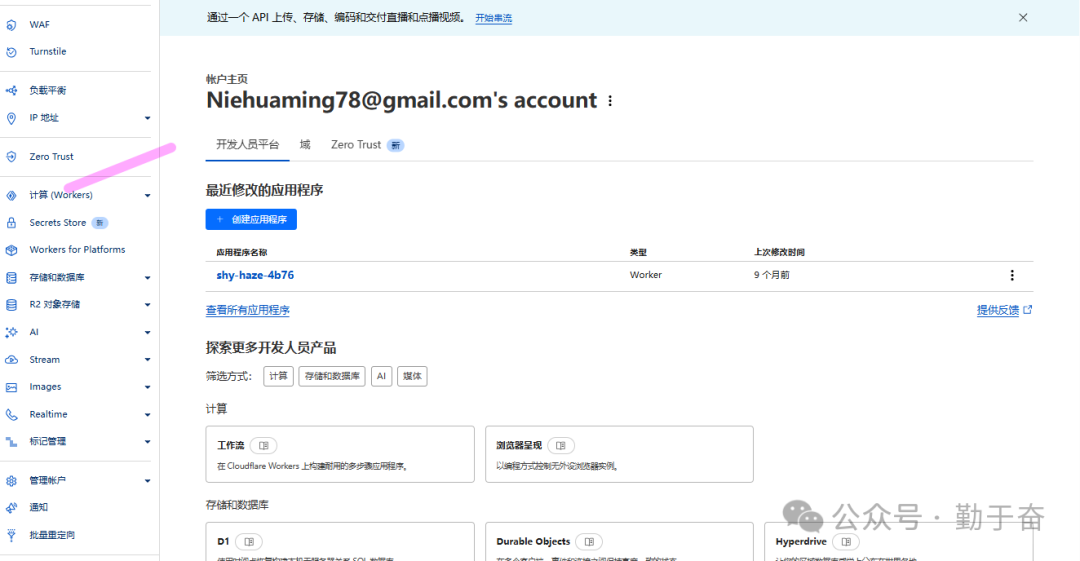Image resolution: width=1080 pixels, height=561 pixels.
Task: Open Turnstile in the sidebar
Action: (x=48, y=52)
